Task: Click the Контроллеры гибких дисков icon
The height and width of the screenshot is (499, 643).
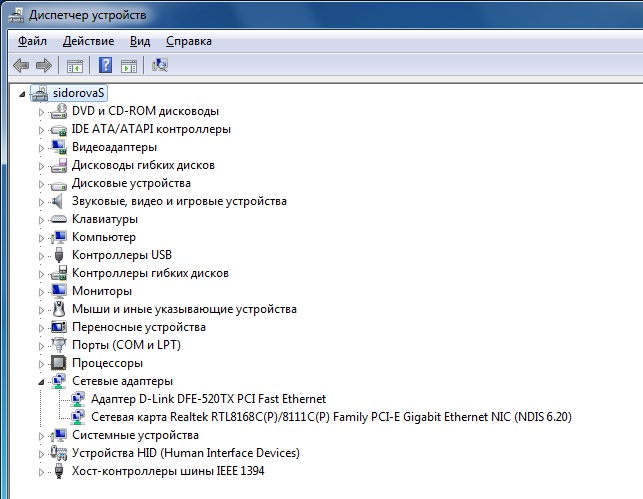Action: click(x=59, y=273)
